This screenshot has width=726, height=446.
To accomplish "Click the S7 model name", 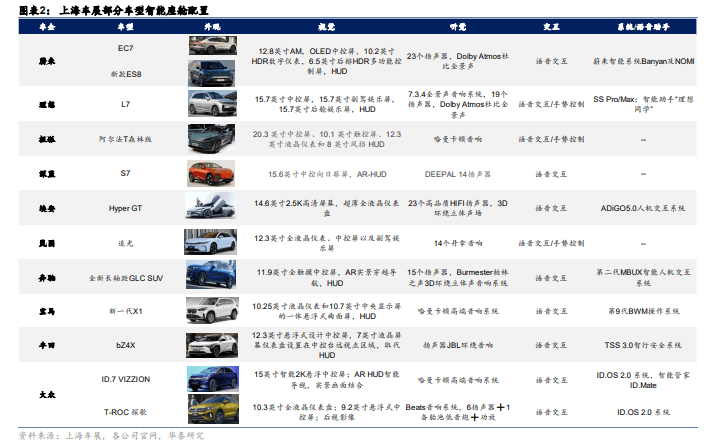I will pos(125,173).
